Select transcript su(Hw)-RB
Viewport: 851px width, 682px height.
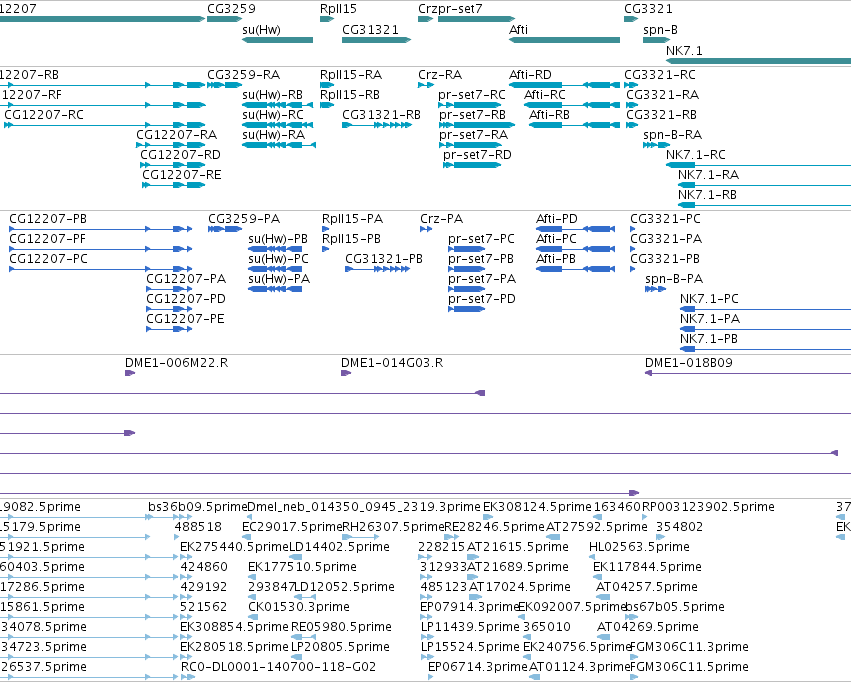tap(272, 95)
